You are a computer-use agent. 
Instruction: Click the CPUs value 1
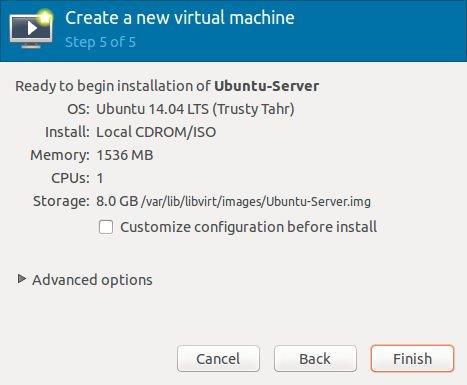point(100,178)
